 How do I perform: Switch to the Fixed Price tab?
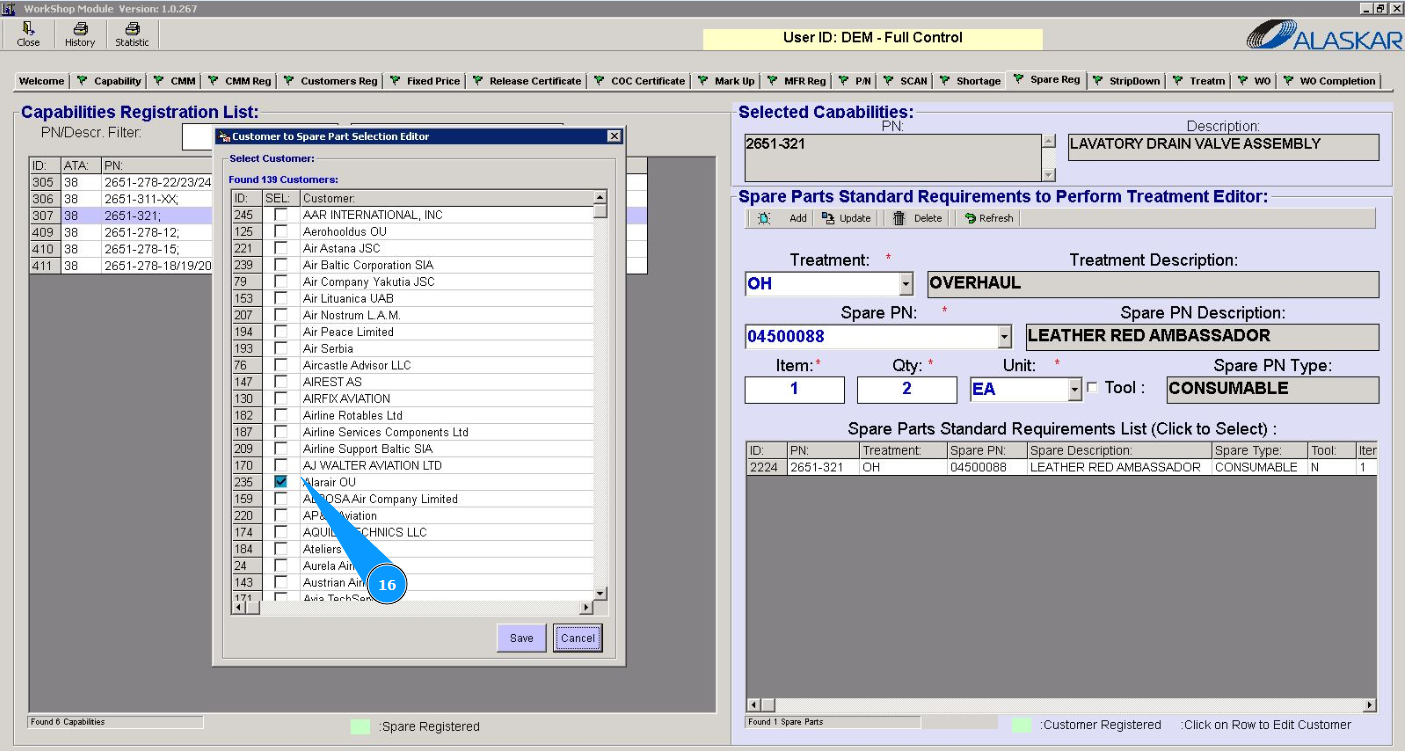coord(424,81)
